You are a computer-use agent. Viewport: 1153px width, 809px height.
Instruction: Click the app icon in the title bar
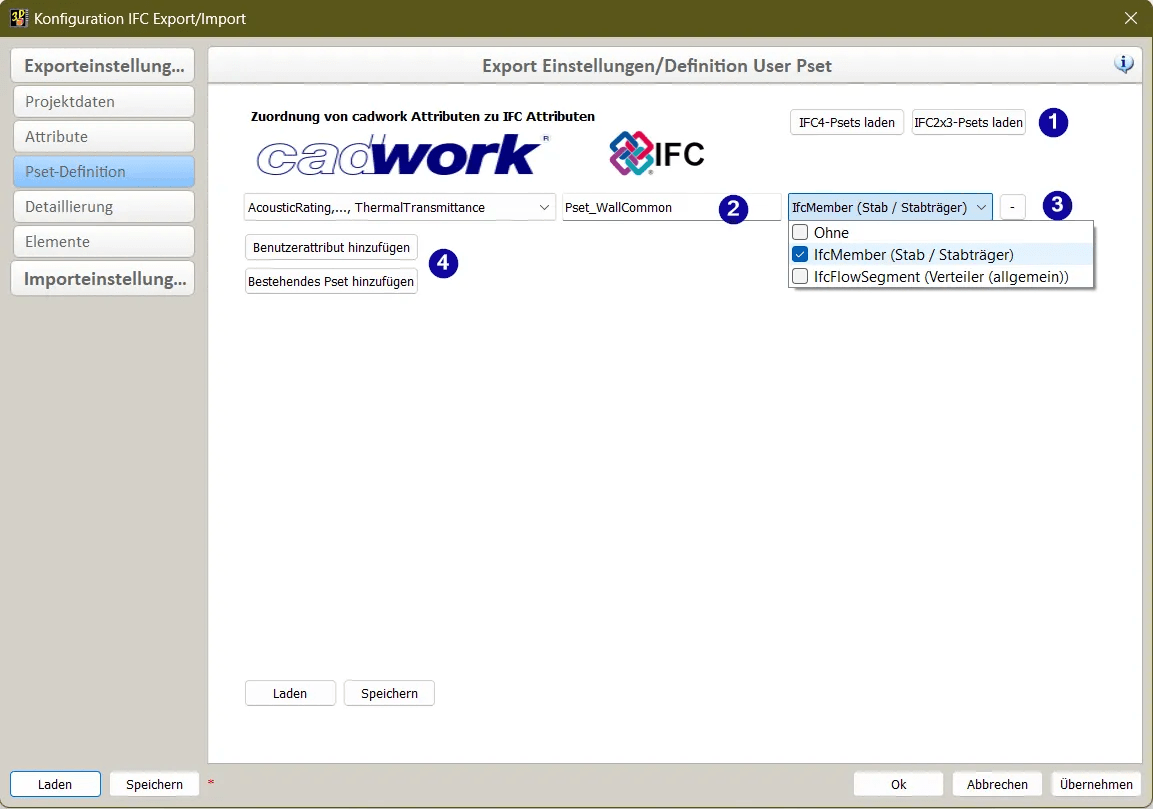pos(18,18)
